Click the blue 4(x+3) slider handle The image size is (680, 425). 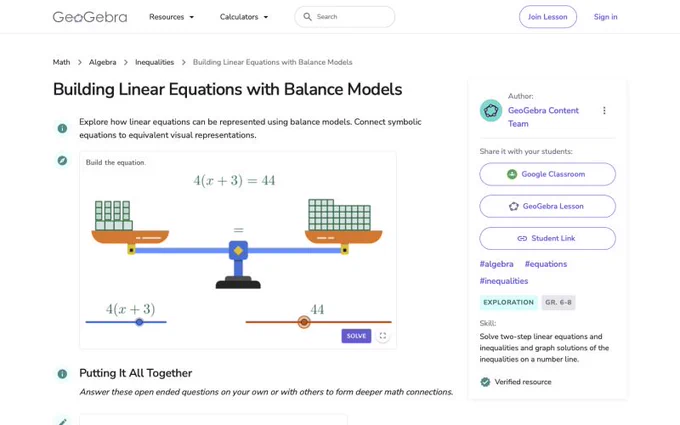(139, 322)
